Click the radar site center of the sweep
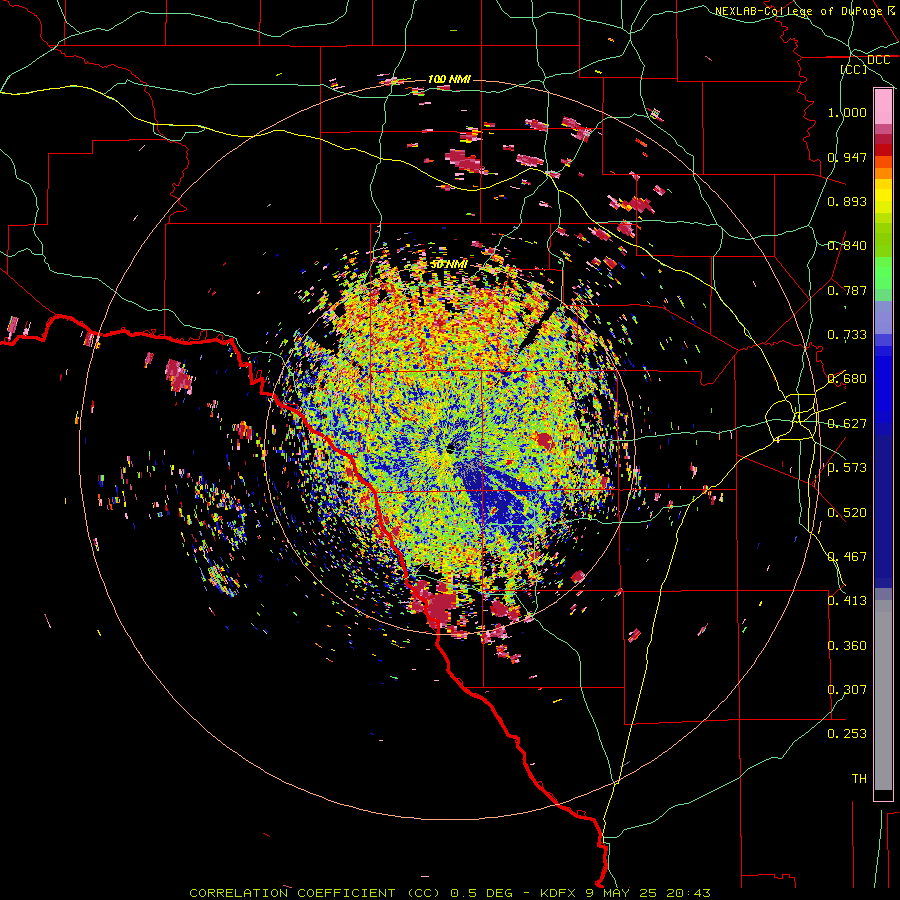Screen dimensions: 900x900 tap(451, 448)
